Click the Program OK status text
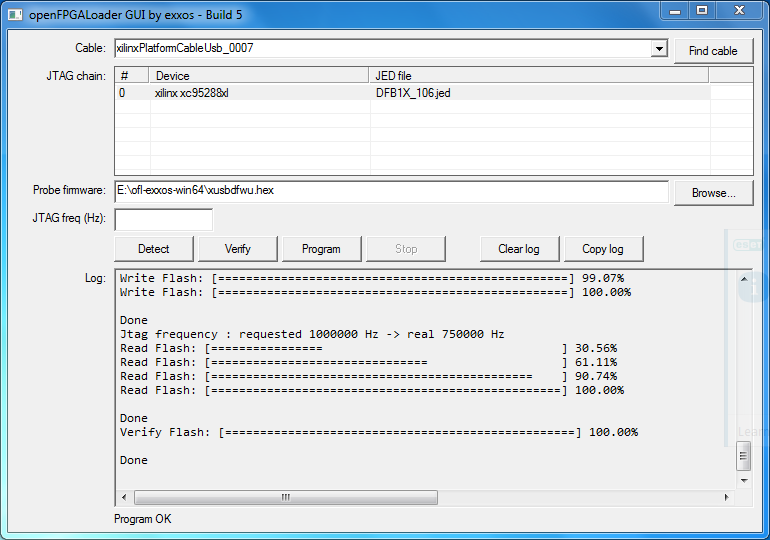 143,519
